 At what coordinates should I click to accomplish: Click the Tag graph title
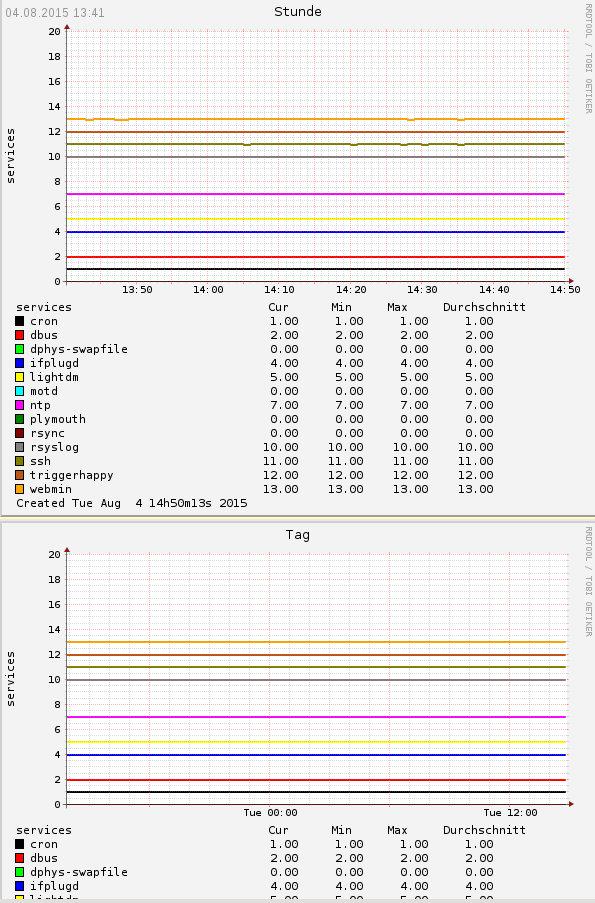point(298,534)
